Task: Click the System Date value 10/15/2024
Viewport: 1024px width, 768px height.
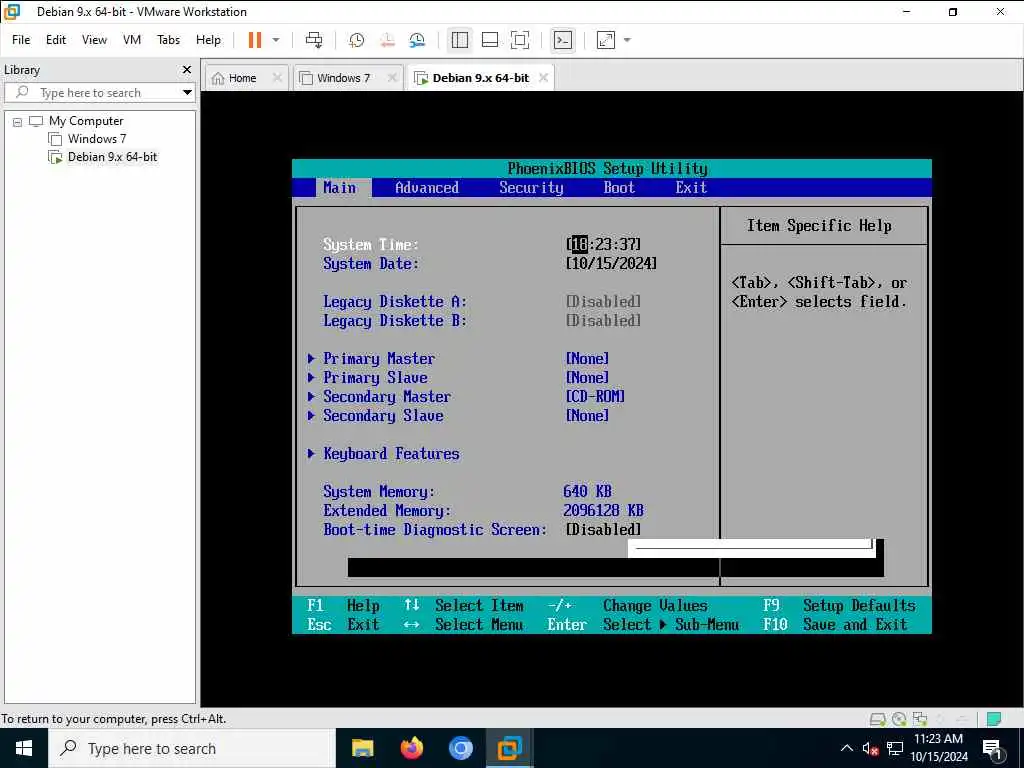Action: (611, 263)
